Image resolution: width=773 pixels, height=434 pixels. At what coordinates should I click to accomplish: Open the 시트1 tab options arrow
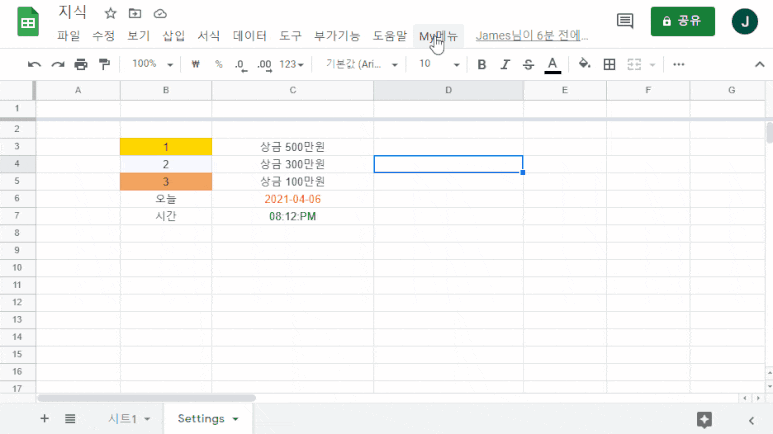click(x=147, y=419)
